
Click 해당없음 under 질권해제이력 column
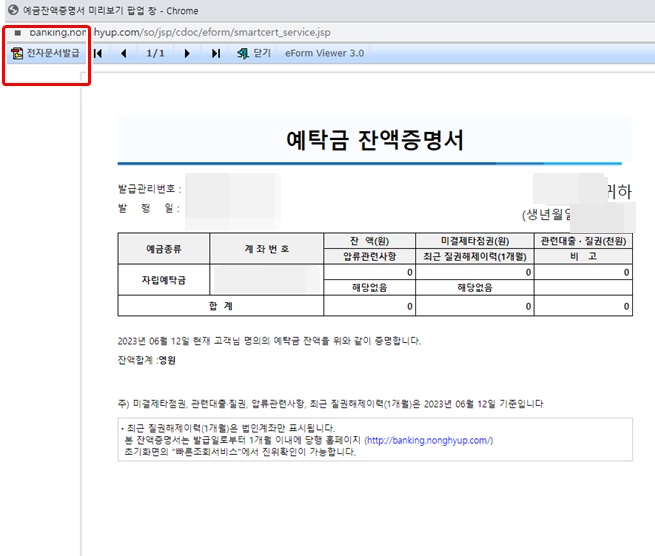475,287
